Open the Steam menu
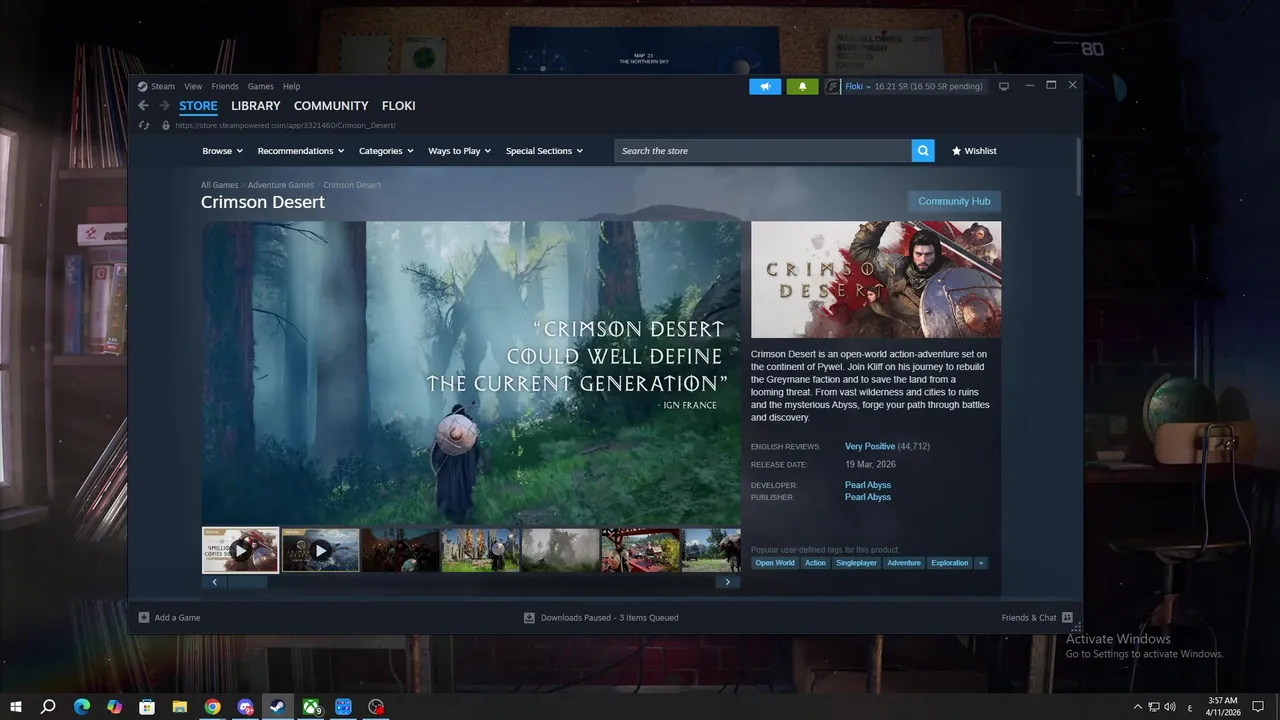This screenshot has height=720, width=1280. [162, 87]
